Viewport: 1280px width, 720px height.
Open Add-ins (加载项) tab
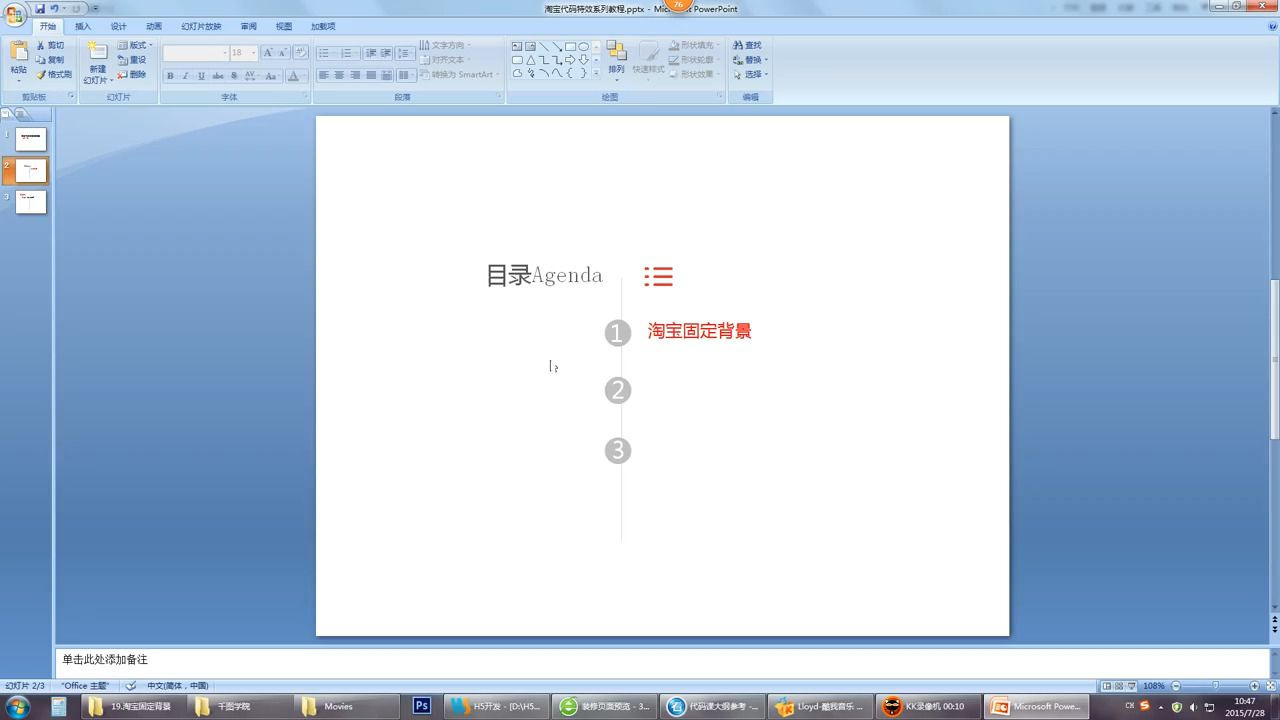coord(323,26)
